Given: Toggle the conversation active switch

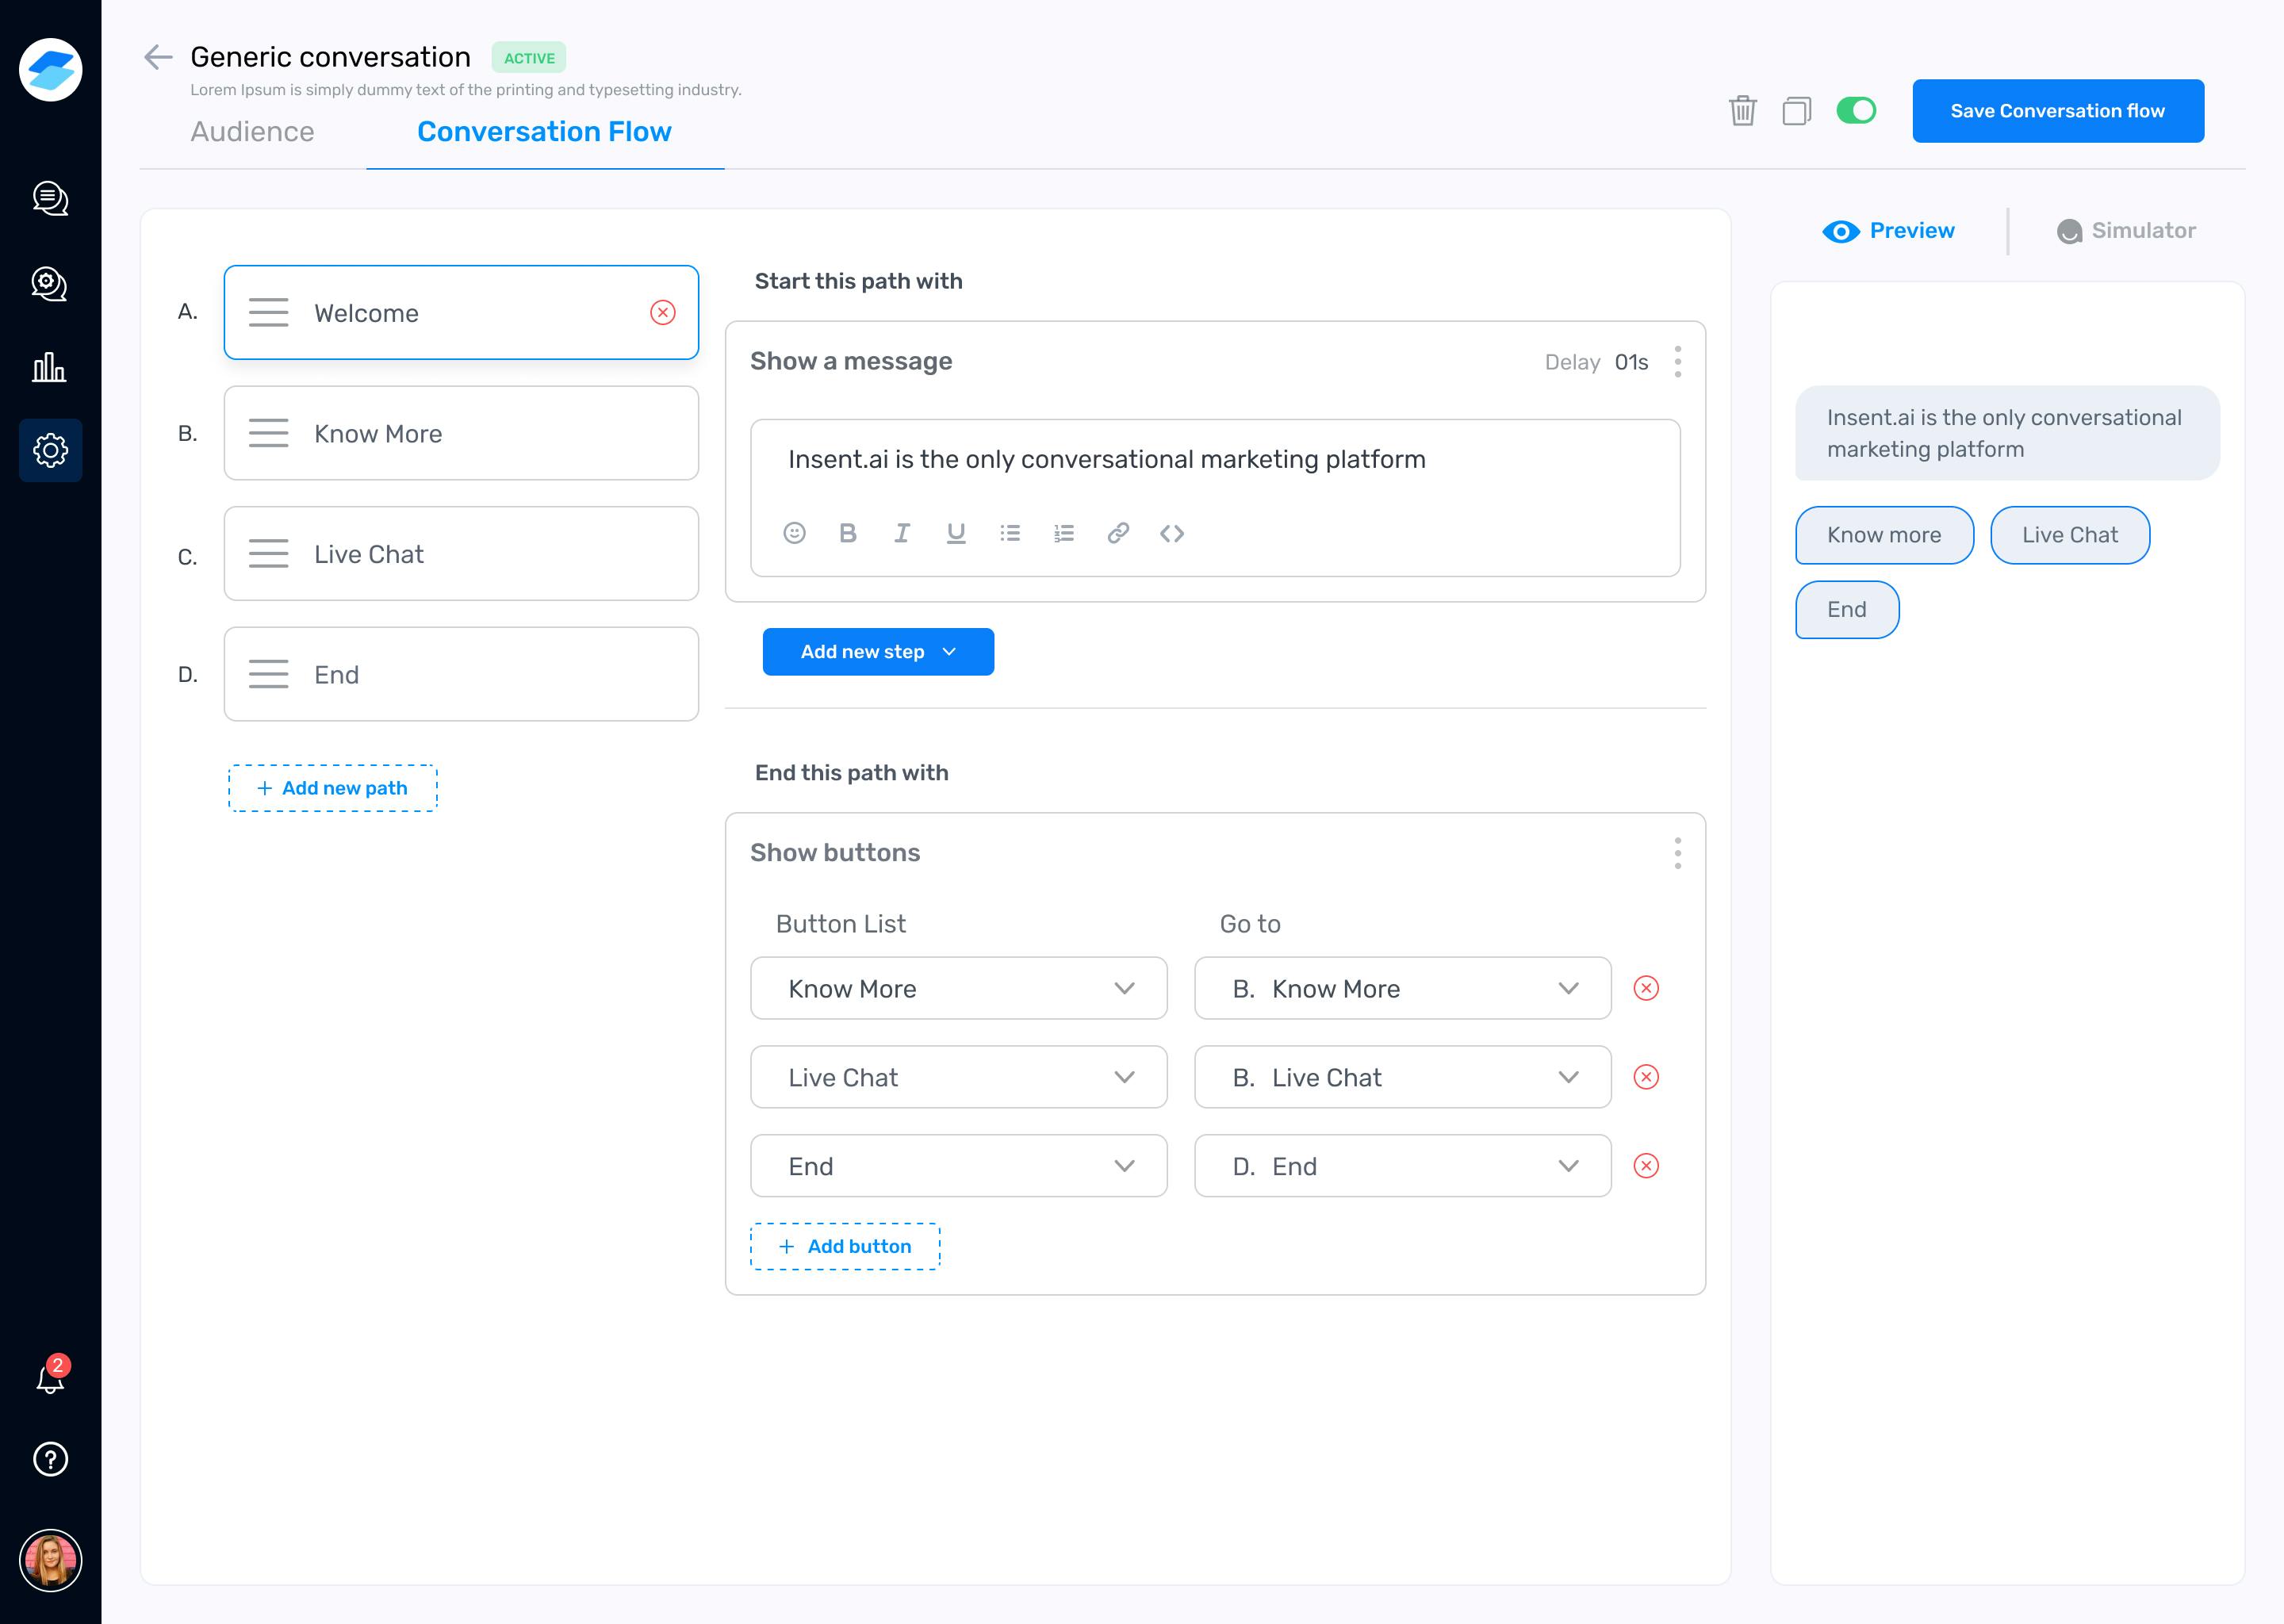Looking at the screenshot, I should [x=1857, y=111].
